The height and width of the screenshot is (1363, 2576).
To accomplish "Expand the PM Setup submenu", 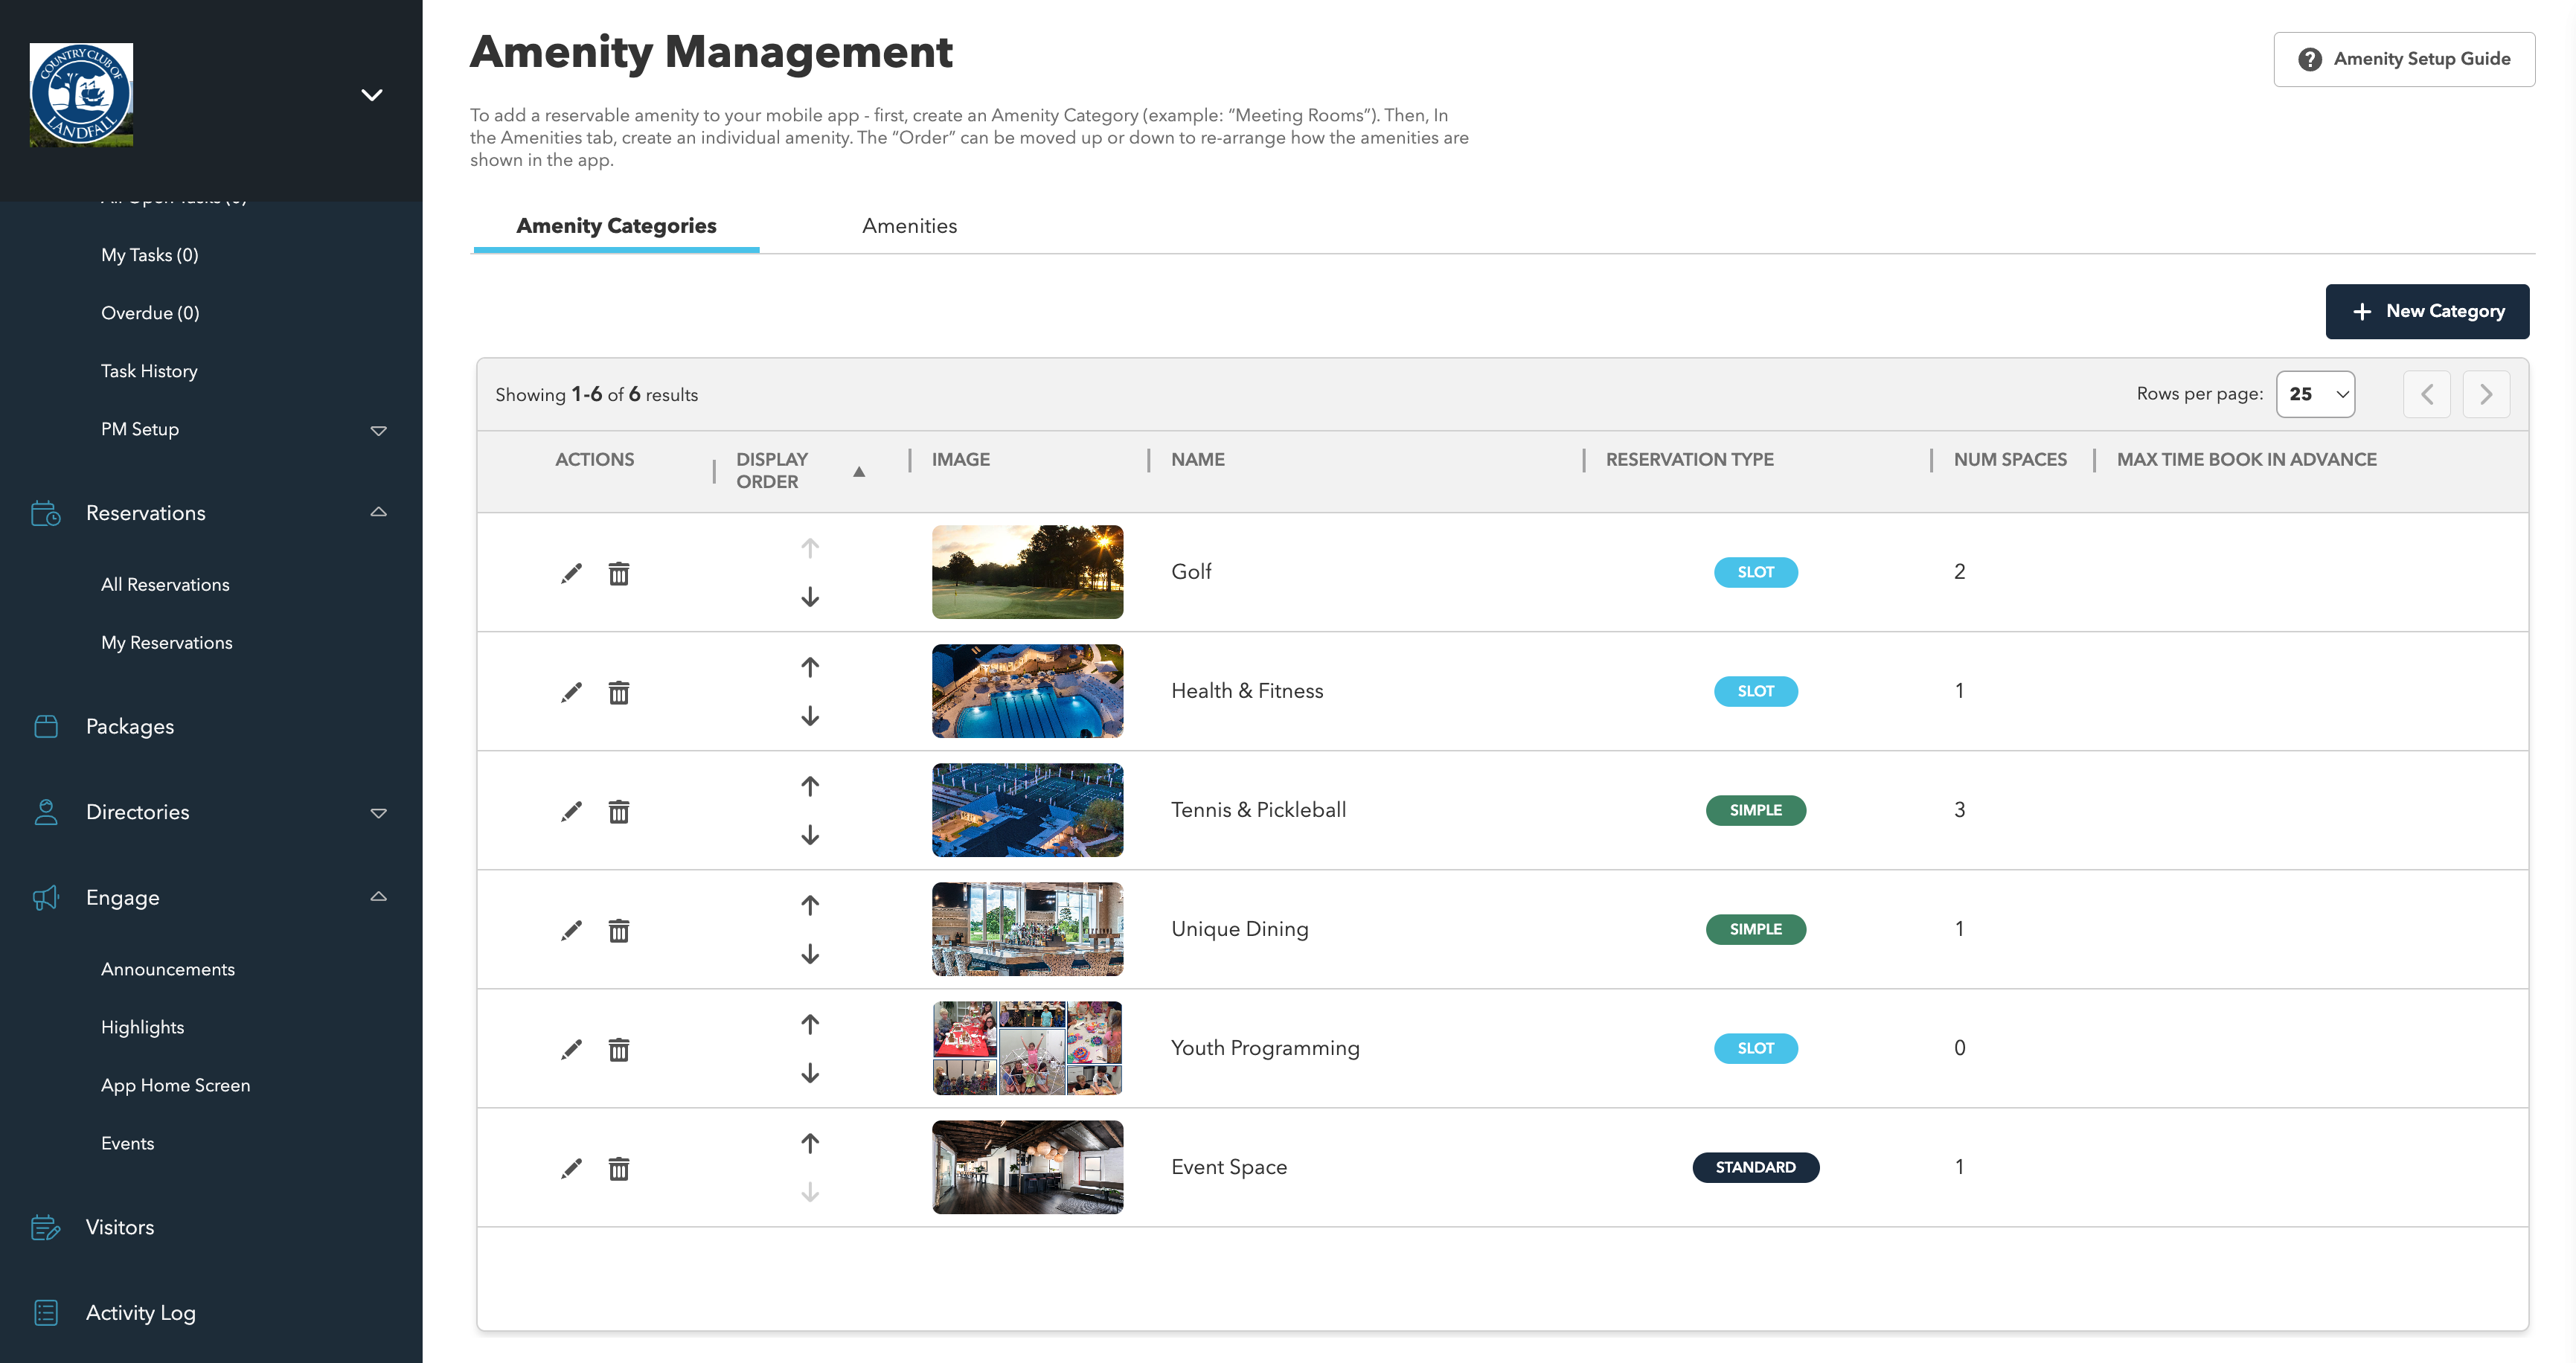I will click(378, 430).
